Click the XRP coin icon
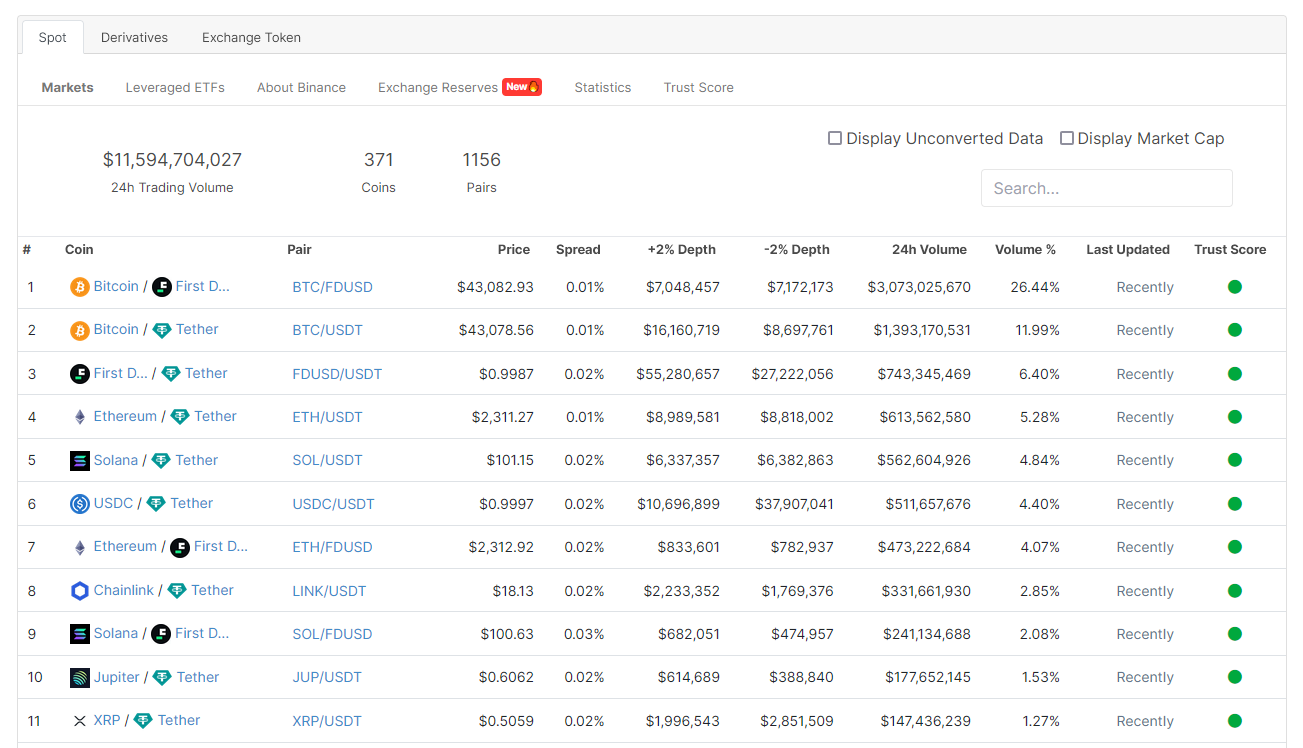 coord(80,721)
